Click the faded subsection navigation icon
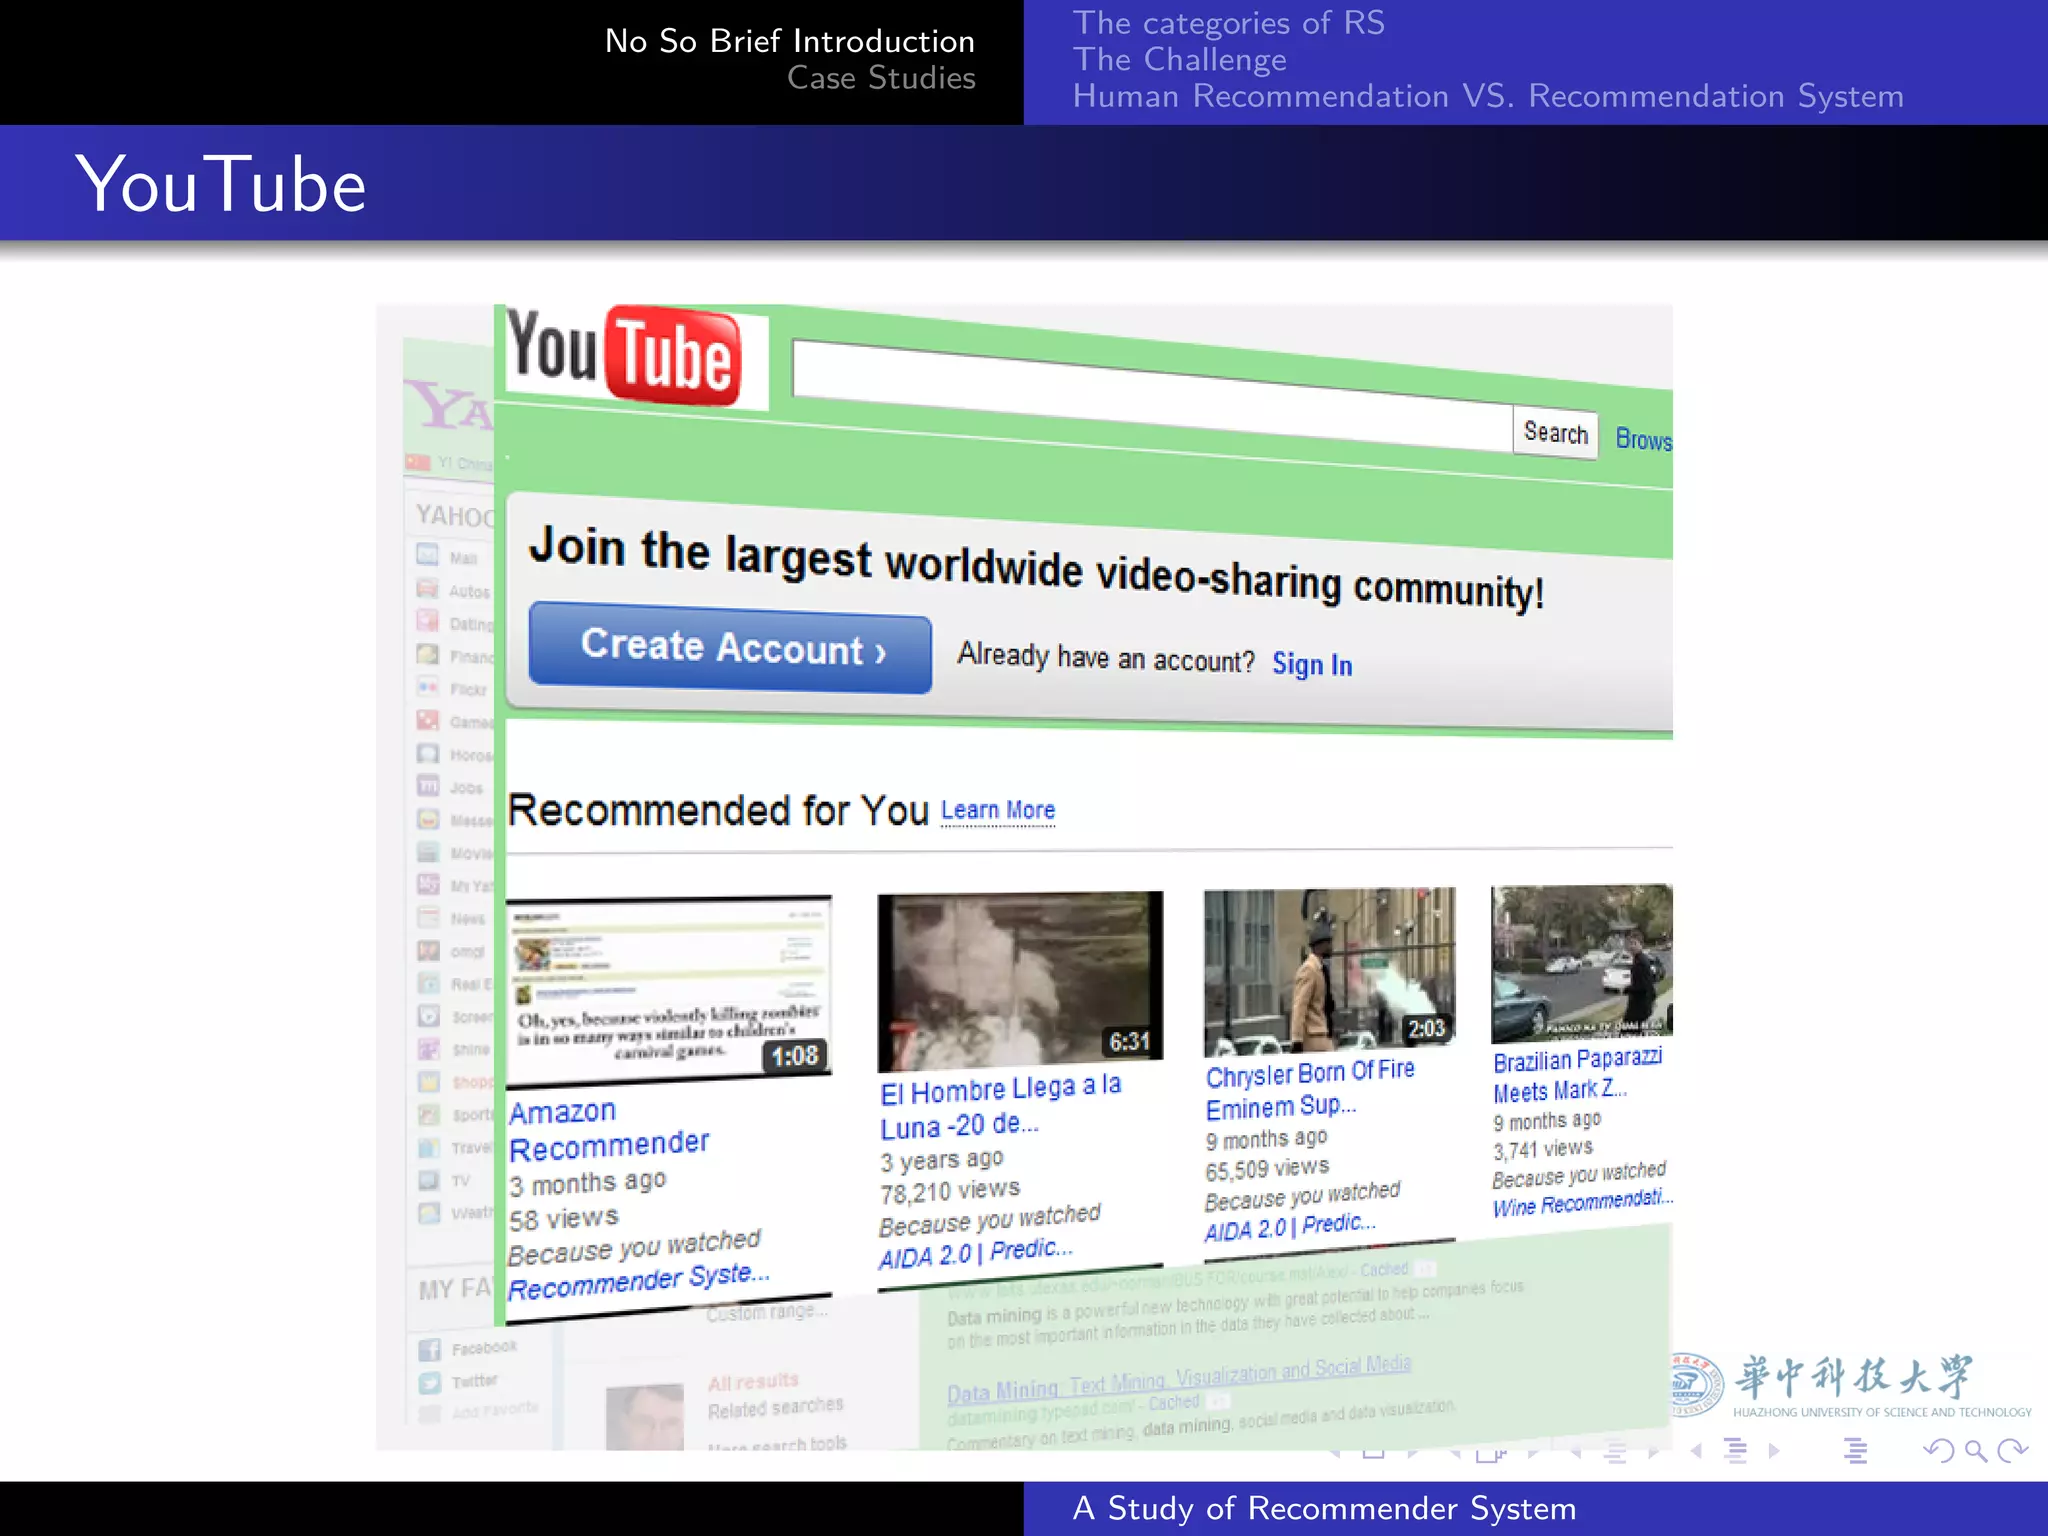This screenshot has width=2048, height=1536. (1615, 1452)
